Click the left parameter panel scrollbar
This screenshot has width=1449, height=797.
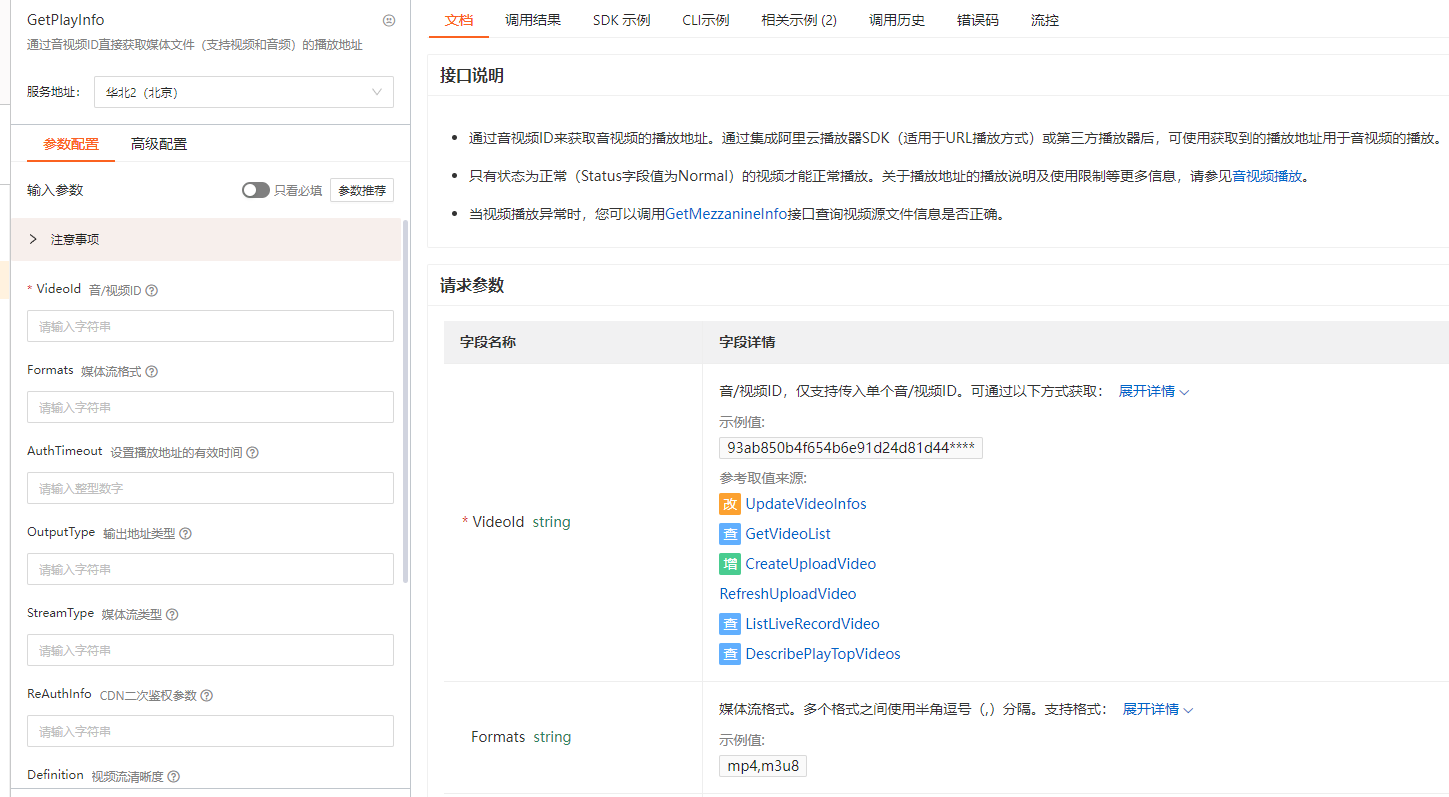(x=405, y=400)
